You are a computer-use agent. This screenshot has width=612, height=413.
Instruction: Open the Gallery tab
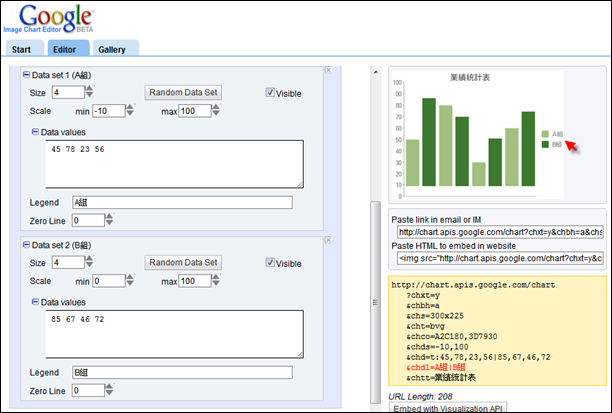[x=116, y=48]
